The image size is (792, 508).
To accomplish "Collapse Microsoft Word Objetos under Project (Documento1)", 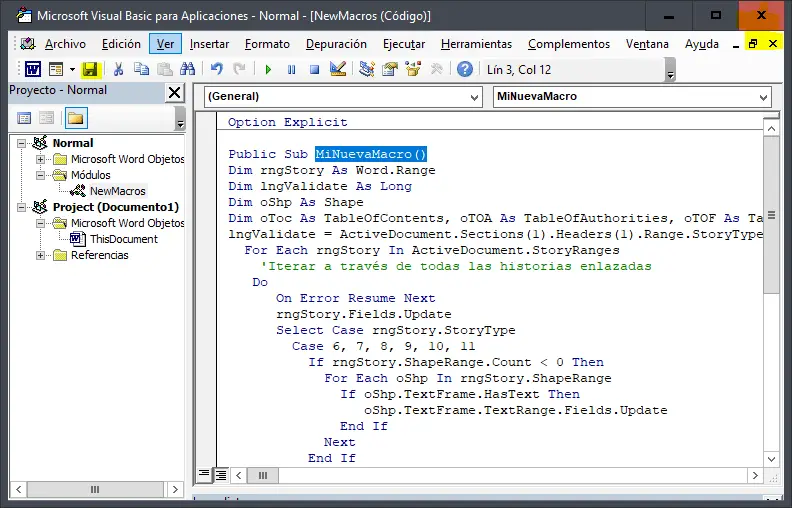I will coord(40,224).
